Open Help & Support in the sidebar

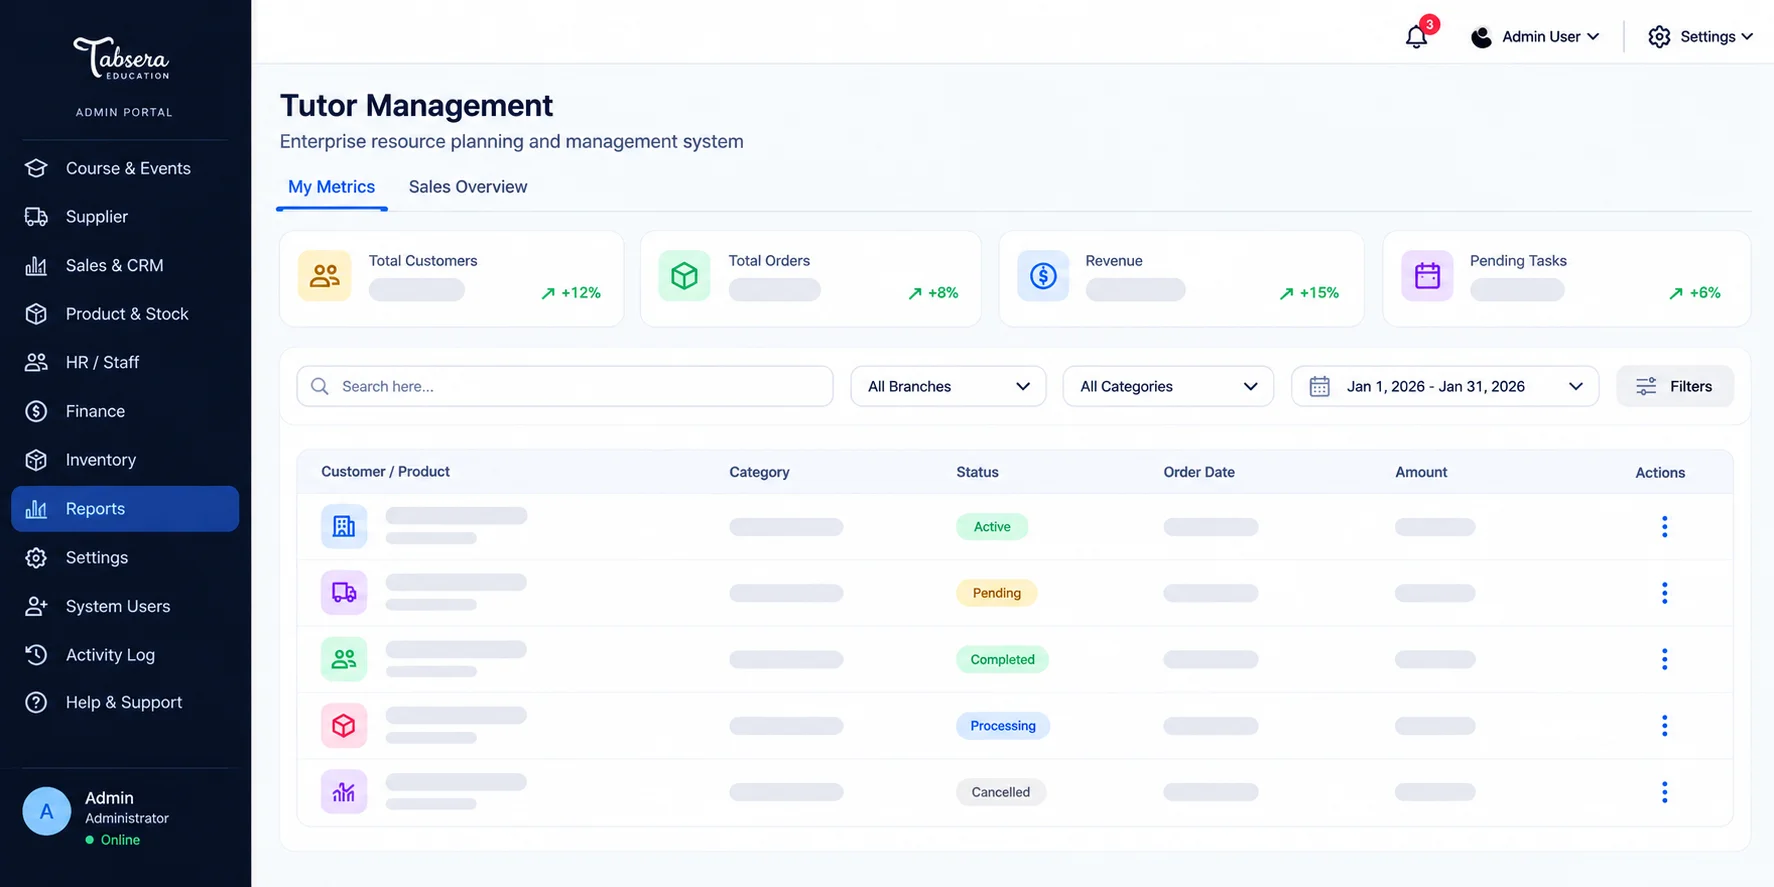(125, 703)
